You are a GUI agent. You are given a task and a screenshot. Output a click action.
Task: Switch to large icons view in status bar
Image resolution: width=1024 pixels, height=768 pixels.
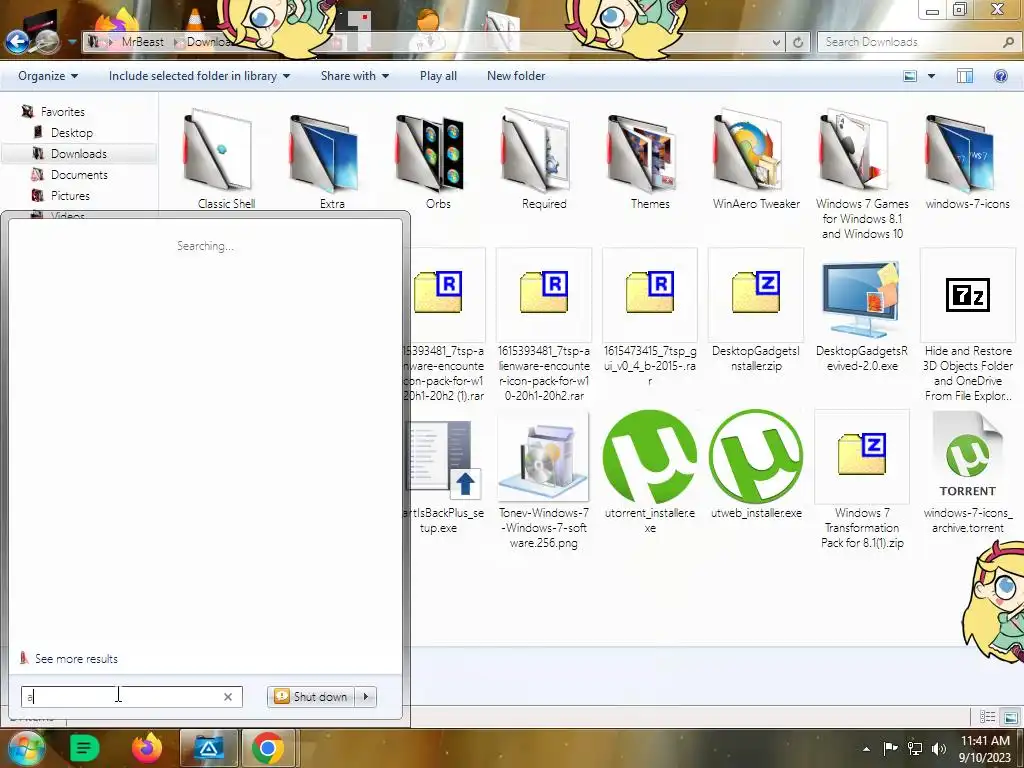[1010, 717]
